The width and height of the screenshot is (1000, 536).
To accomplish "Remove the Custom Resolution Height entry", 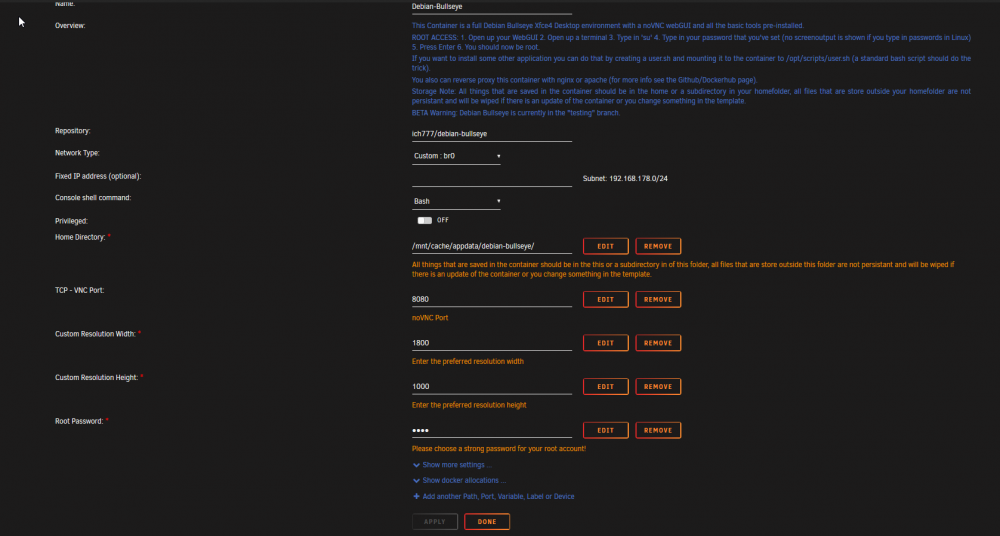I will coord(658,387).
